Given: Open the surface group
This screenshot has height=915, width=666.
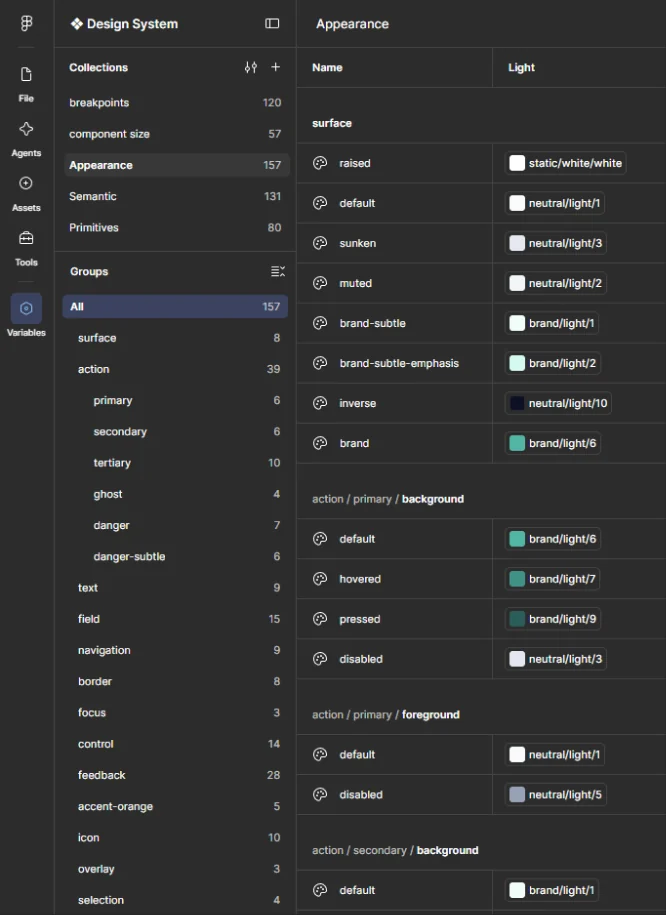Looking at the screenshot, I should pyautogui.click(x=175, y=338).
